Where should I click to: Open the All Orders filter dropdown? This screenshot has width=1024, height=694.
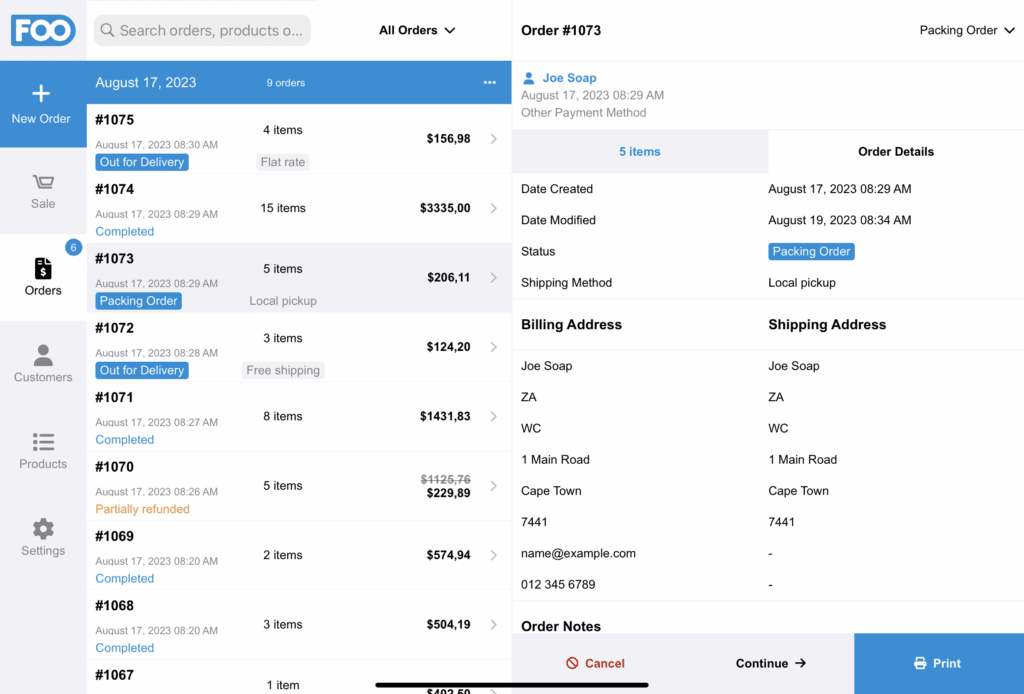click(x=416, y=30)
